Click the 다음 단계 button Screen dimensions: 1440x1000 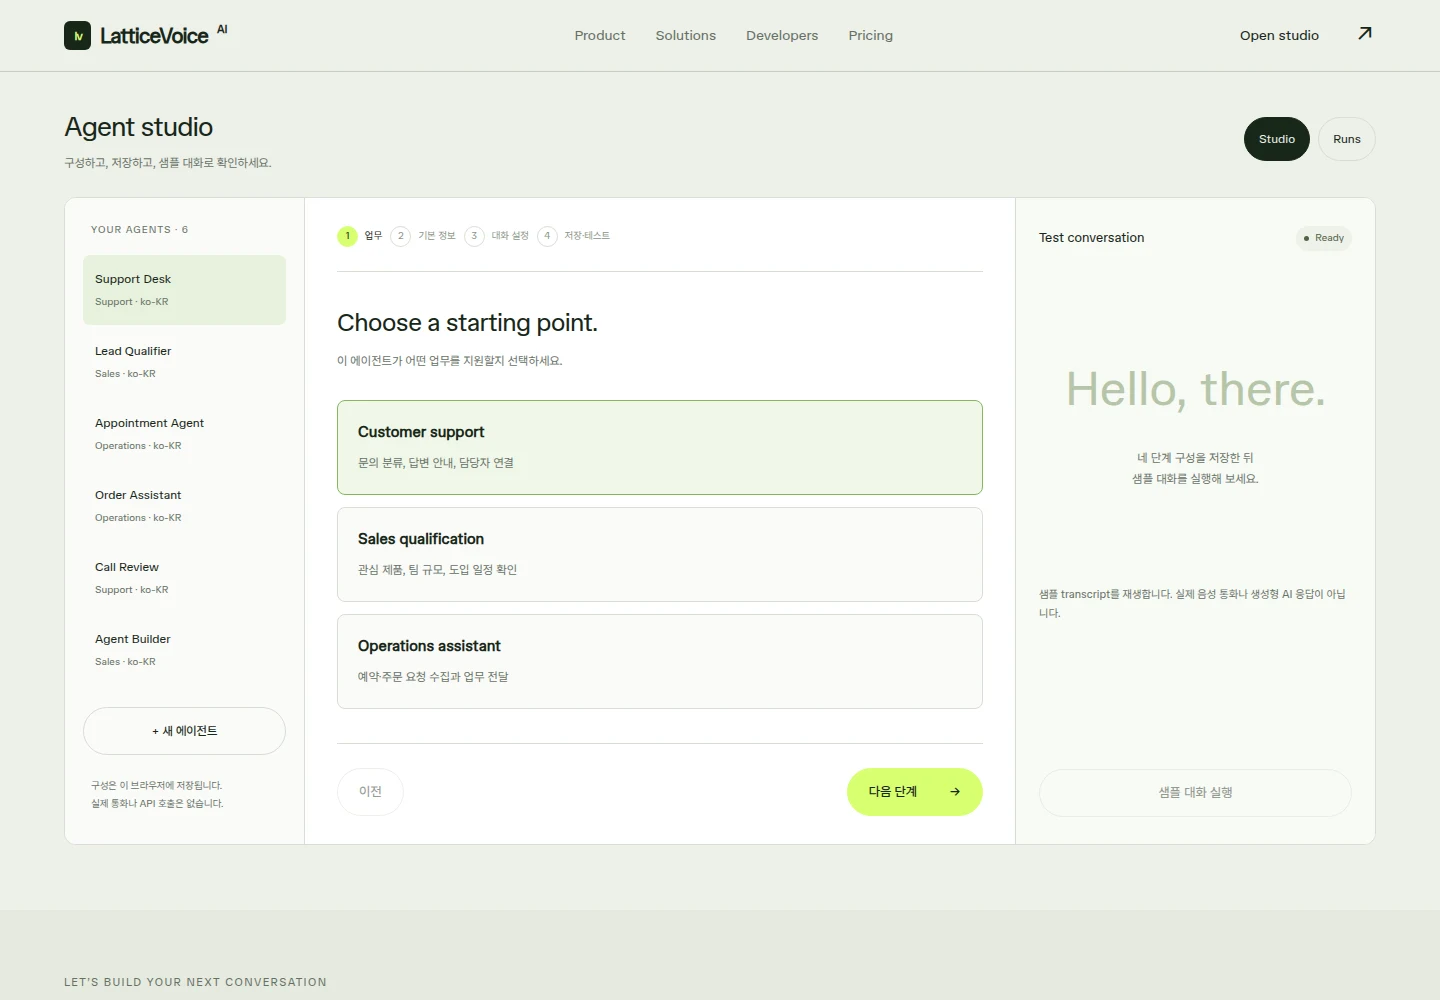(x=915, y=792)
